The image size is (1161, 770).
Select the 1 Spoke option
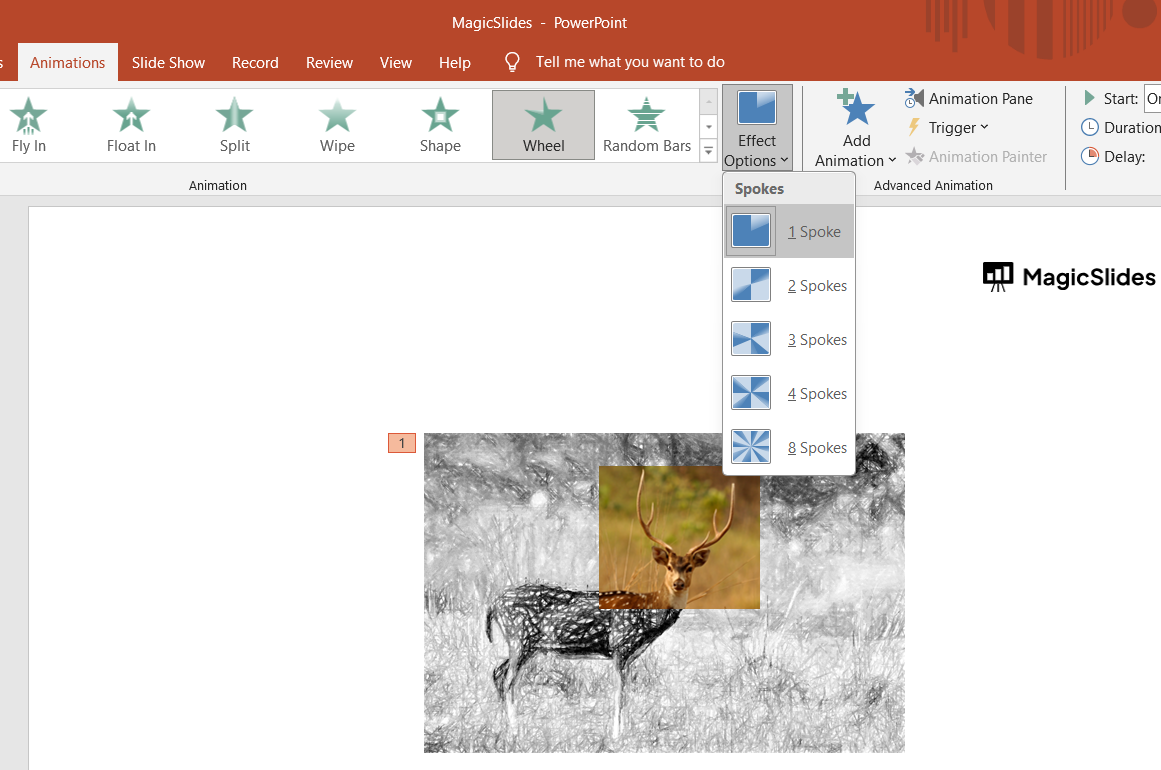click(x=789, y=232)
